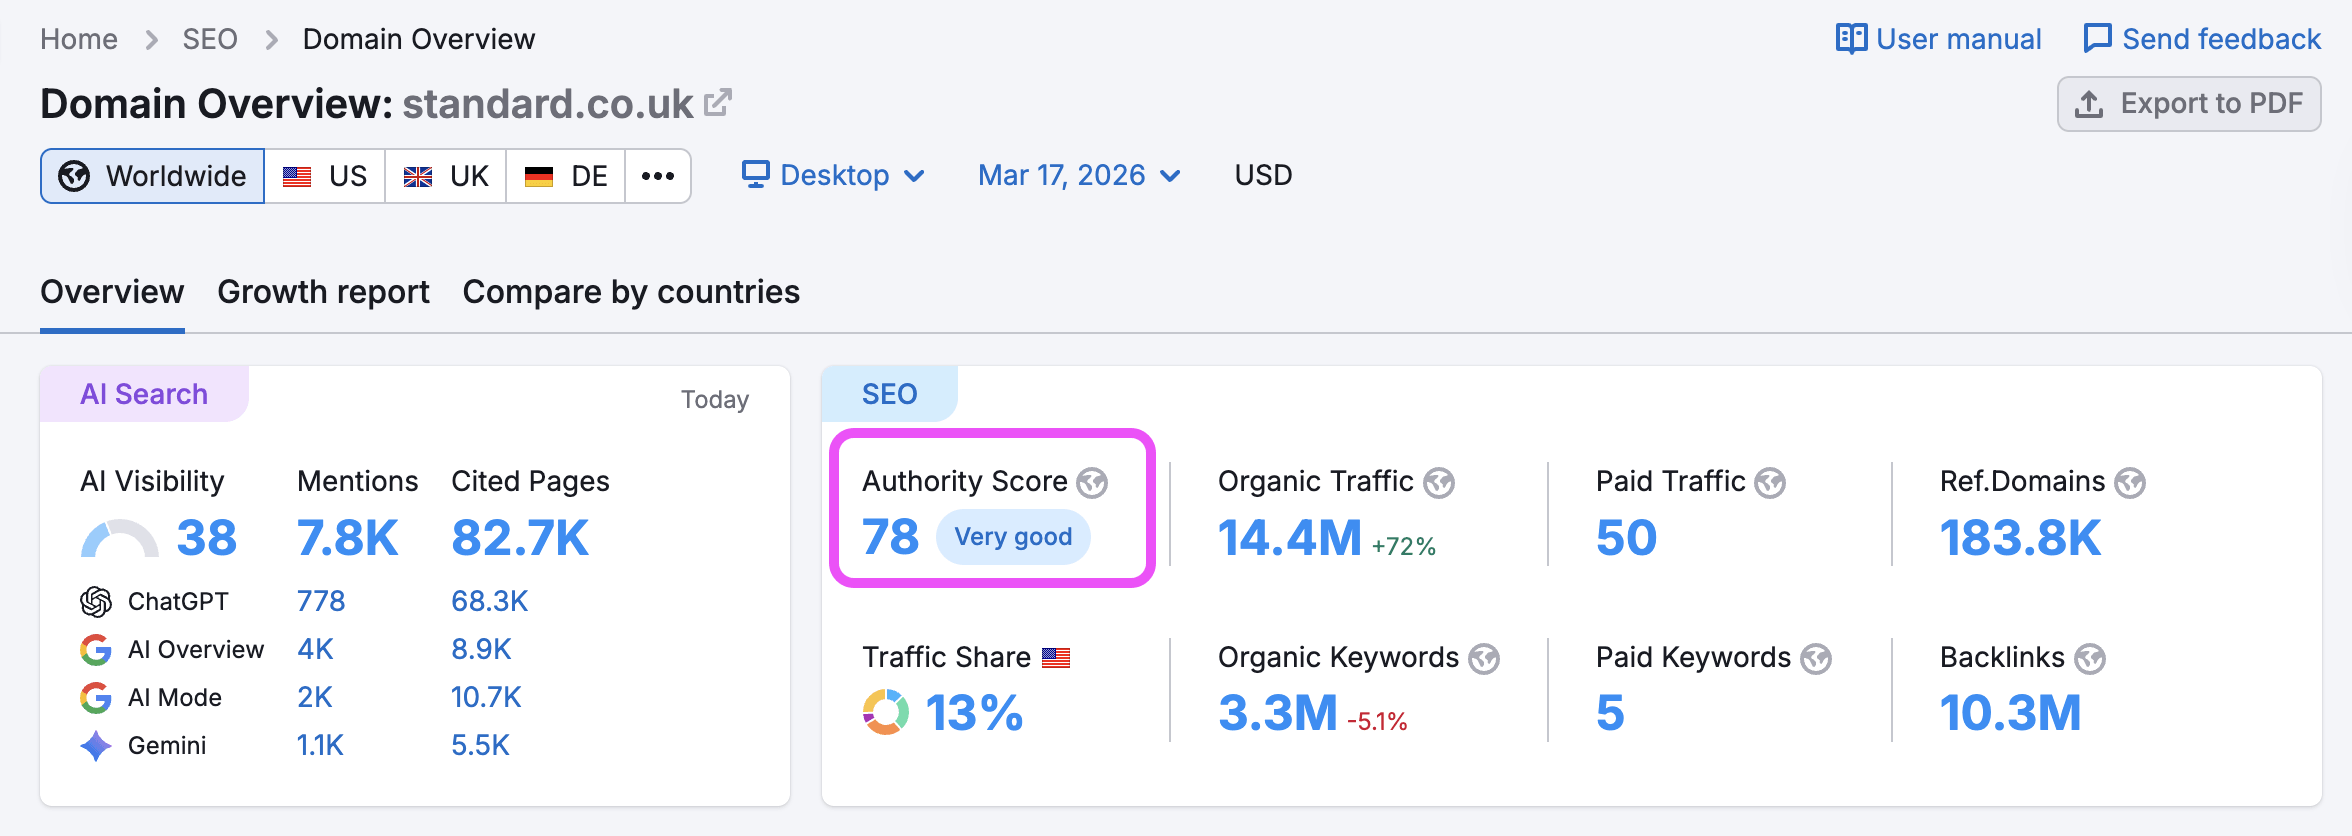Viewport: 2352px width, 836px height.
Task: Go to SEO in breadcrumb
Action: [210, 39]
